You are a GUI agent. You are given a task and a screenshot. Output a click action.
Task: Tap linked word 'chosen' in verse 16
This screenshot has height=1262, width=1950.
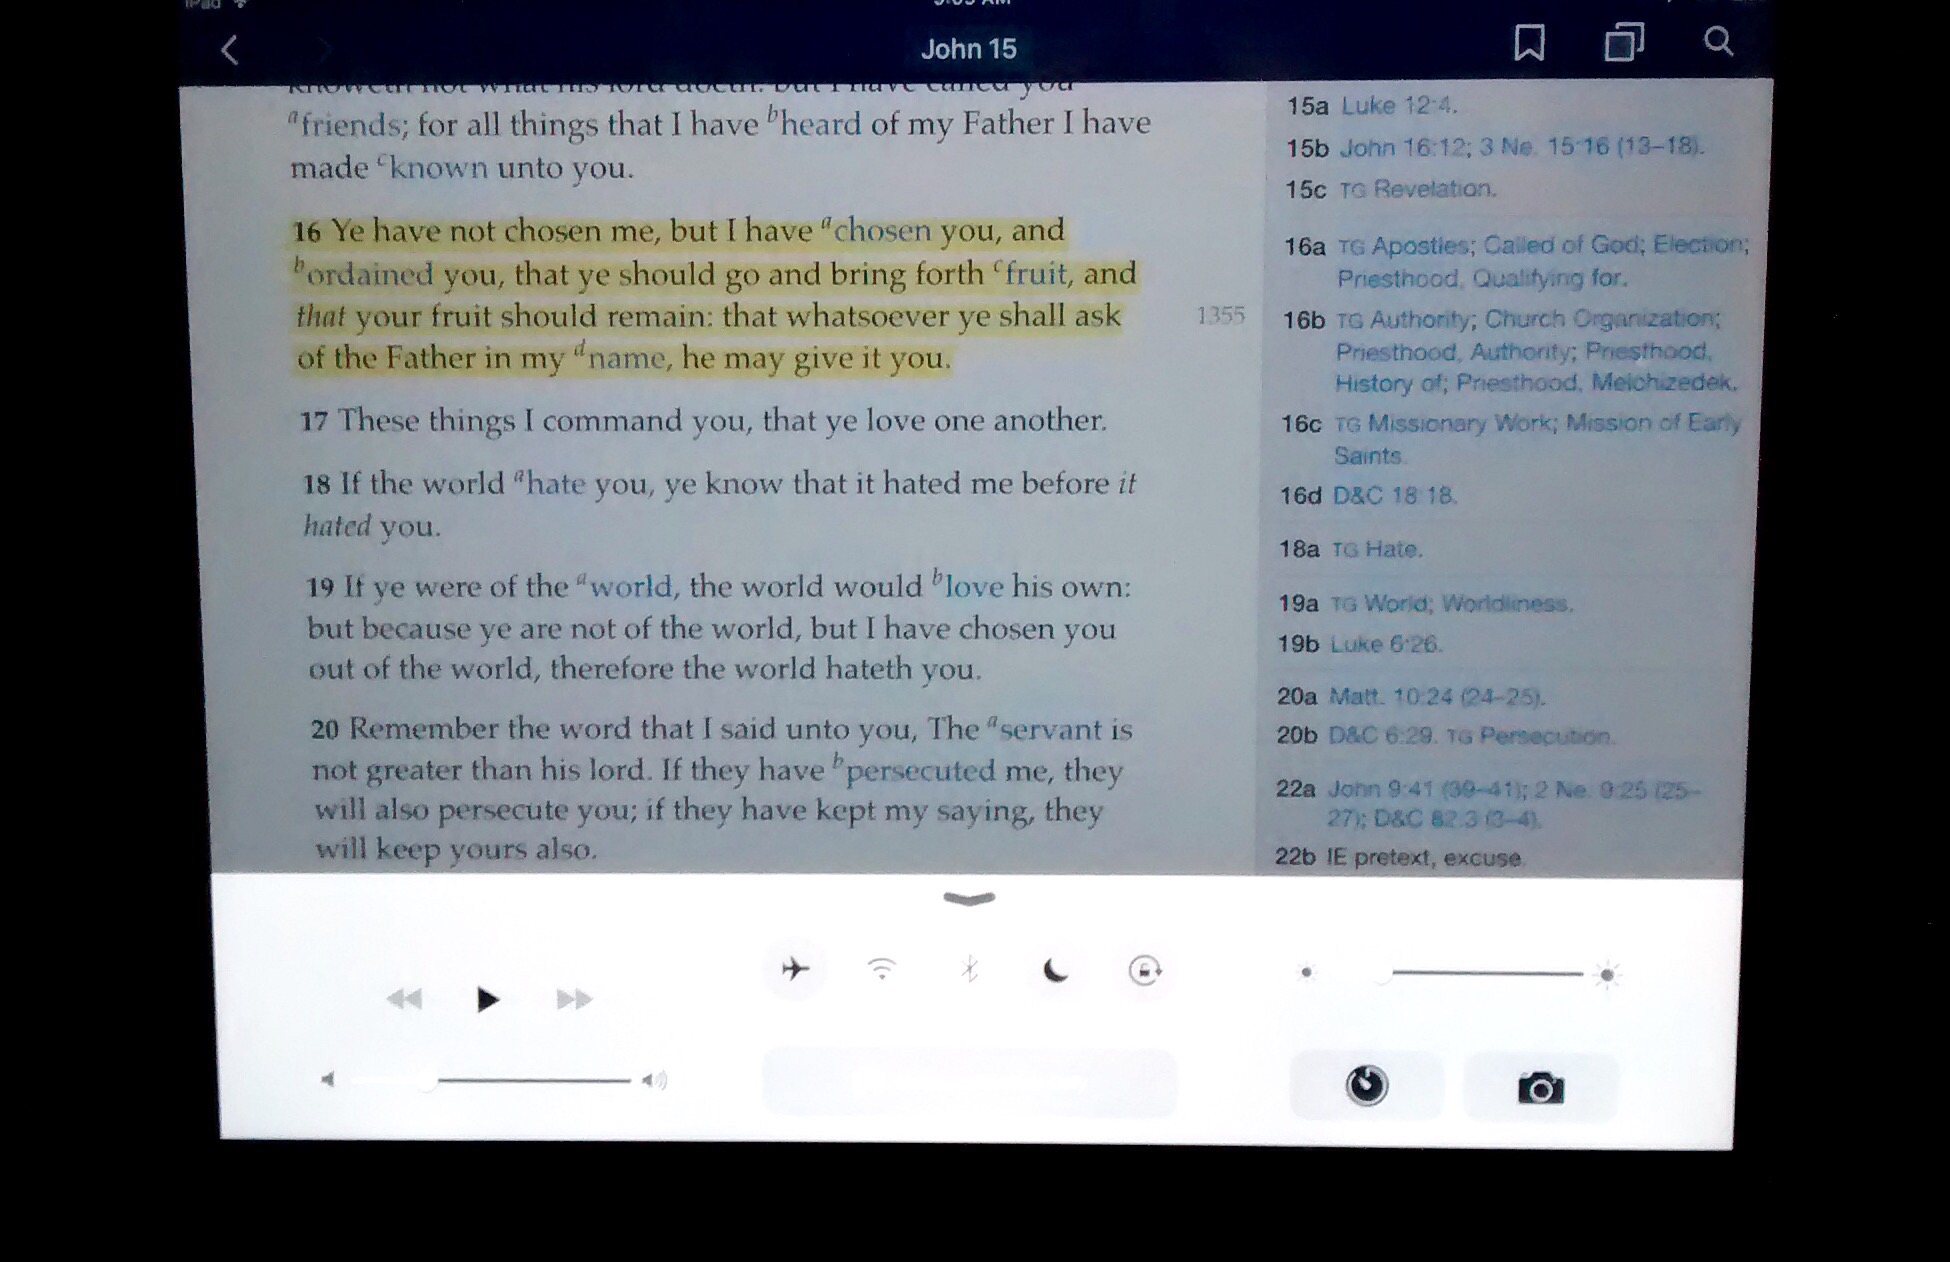coord(882,231)
